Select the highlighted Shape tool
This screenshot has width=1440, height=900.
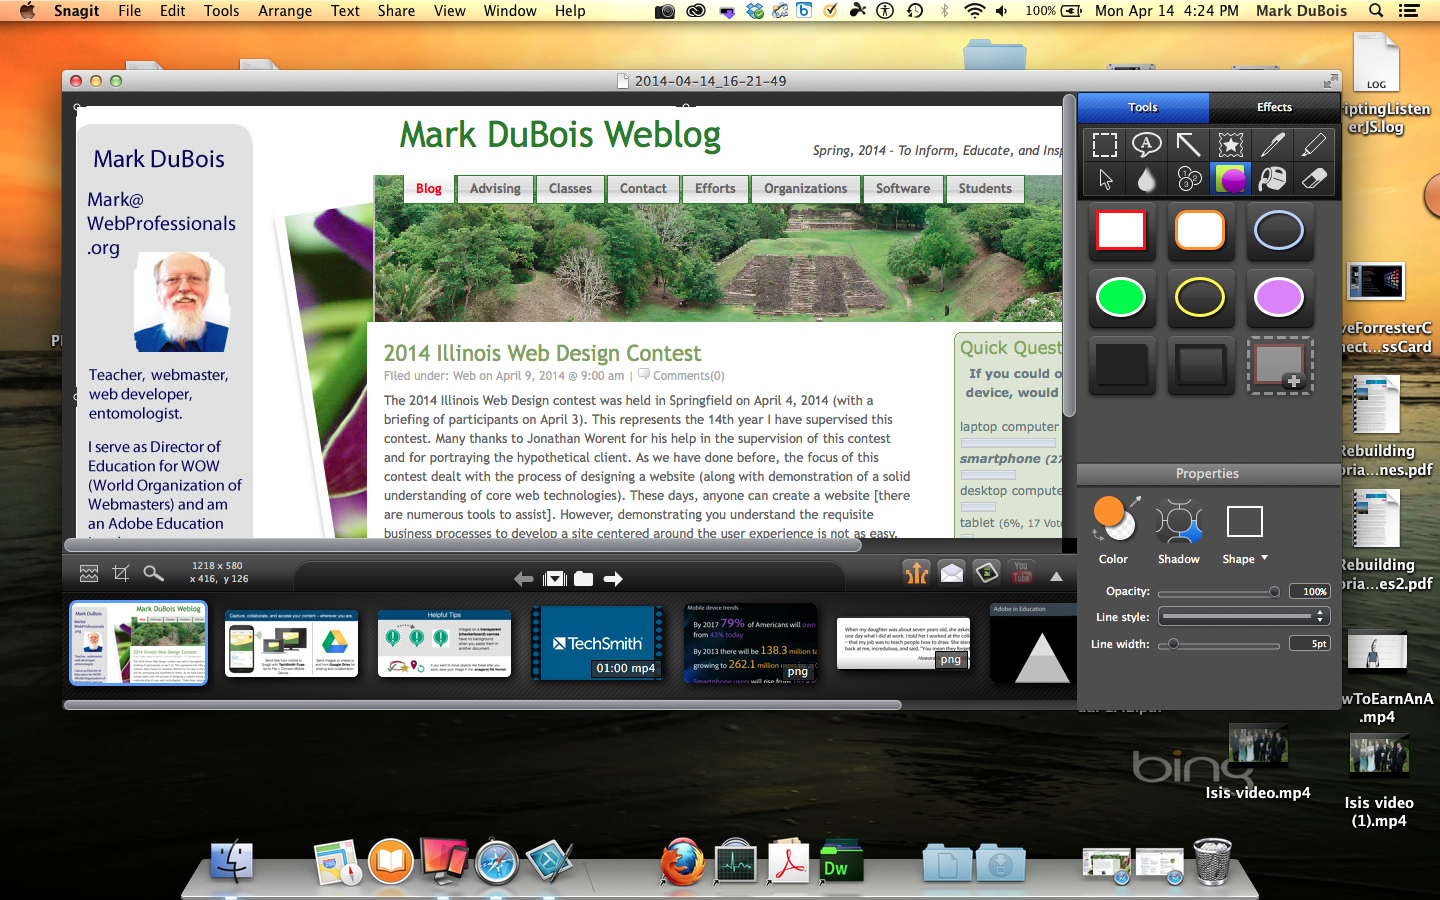1231,179
